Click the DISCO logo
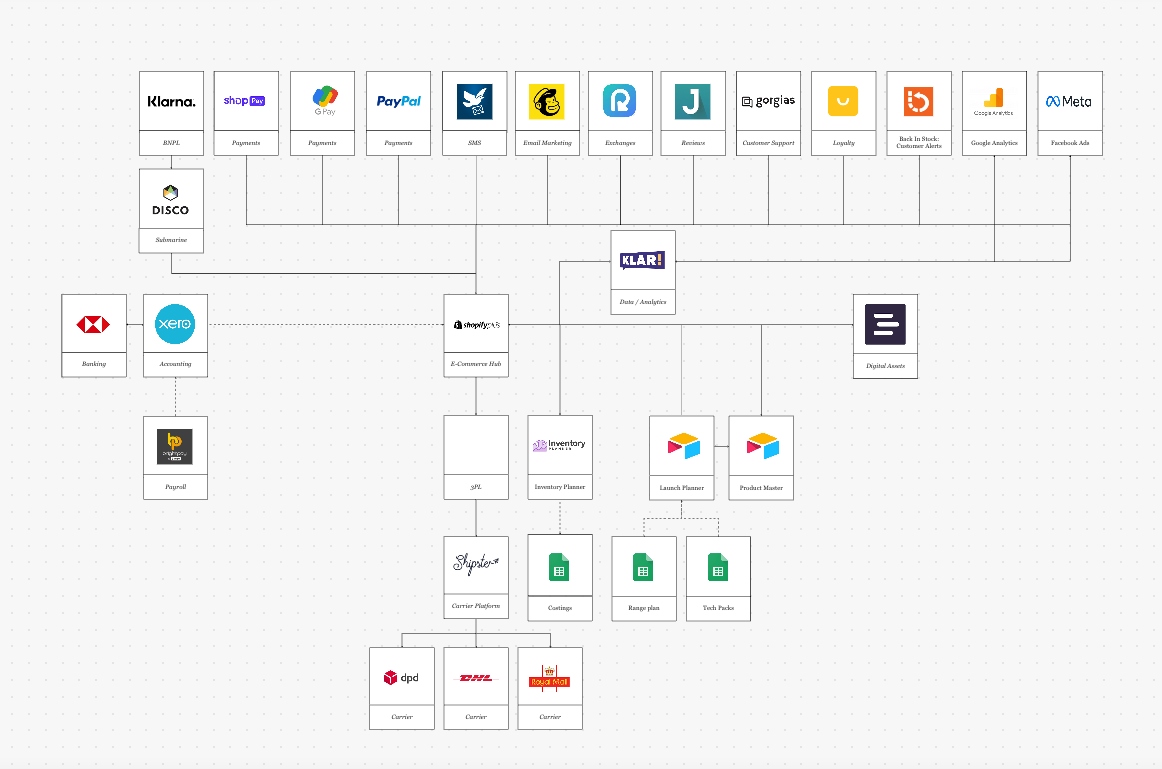Screen dimensions: 1162x769 [x=170, y=200]
